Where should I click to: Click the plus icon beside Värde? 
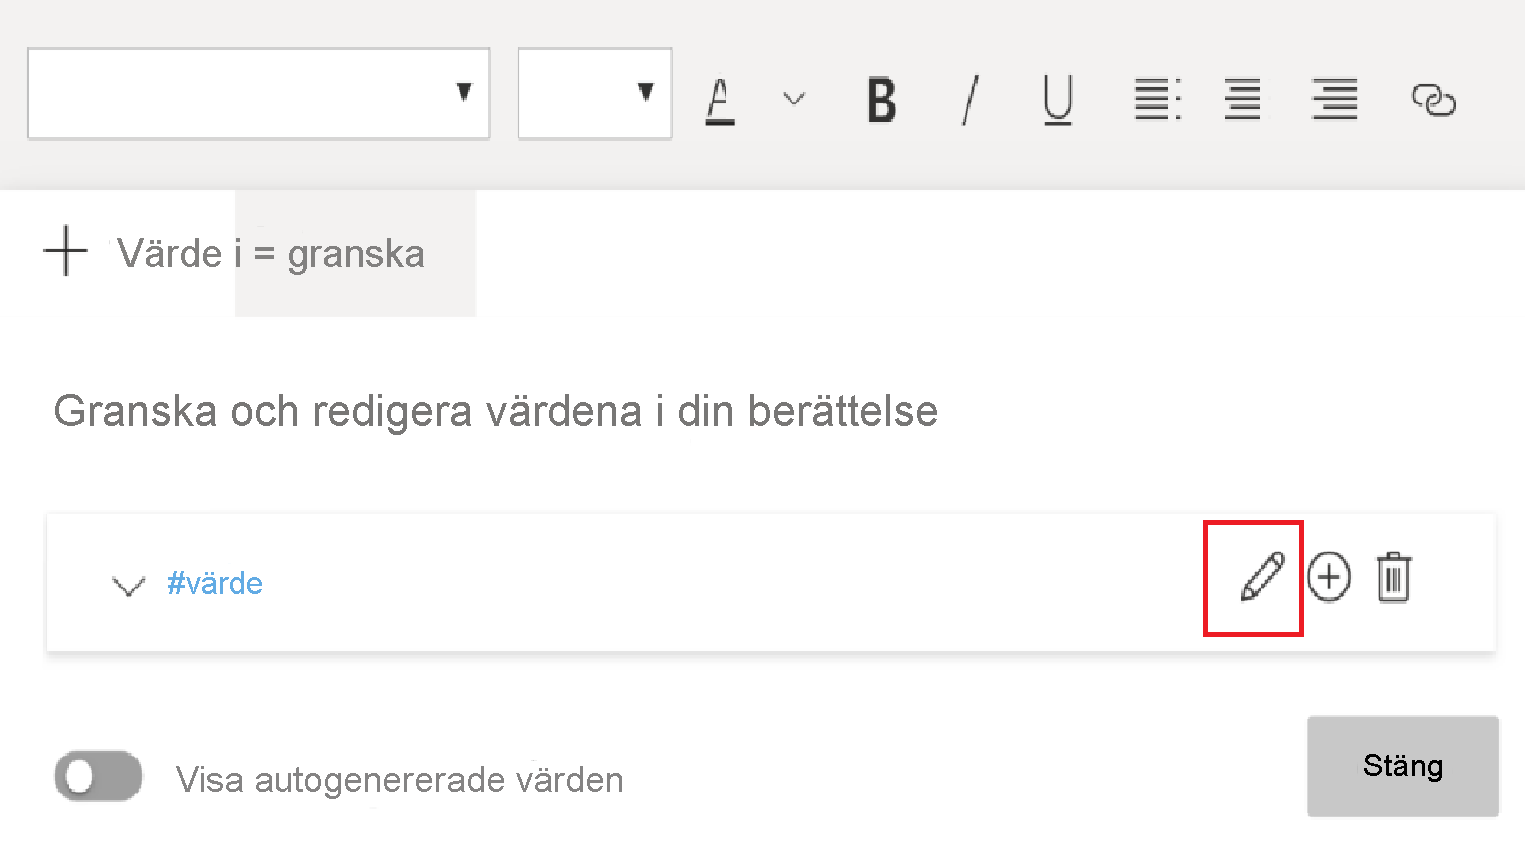(66, 250)
